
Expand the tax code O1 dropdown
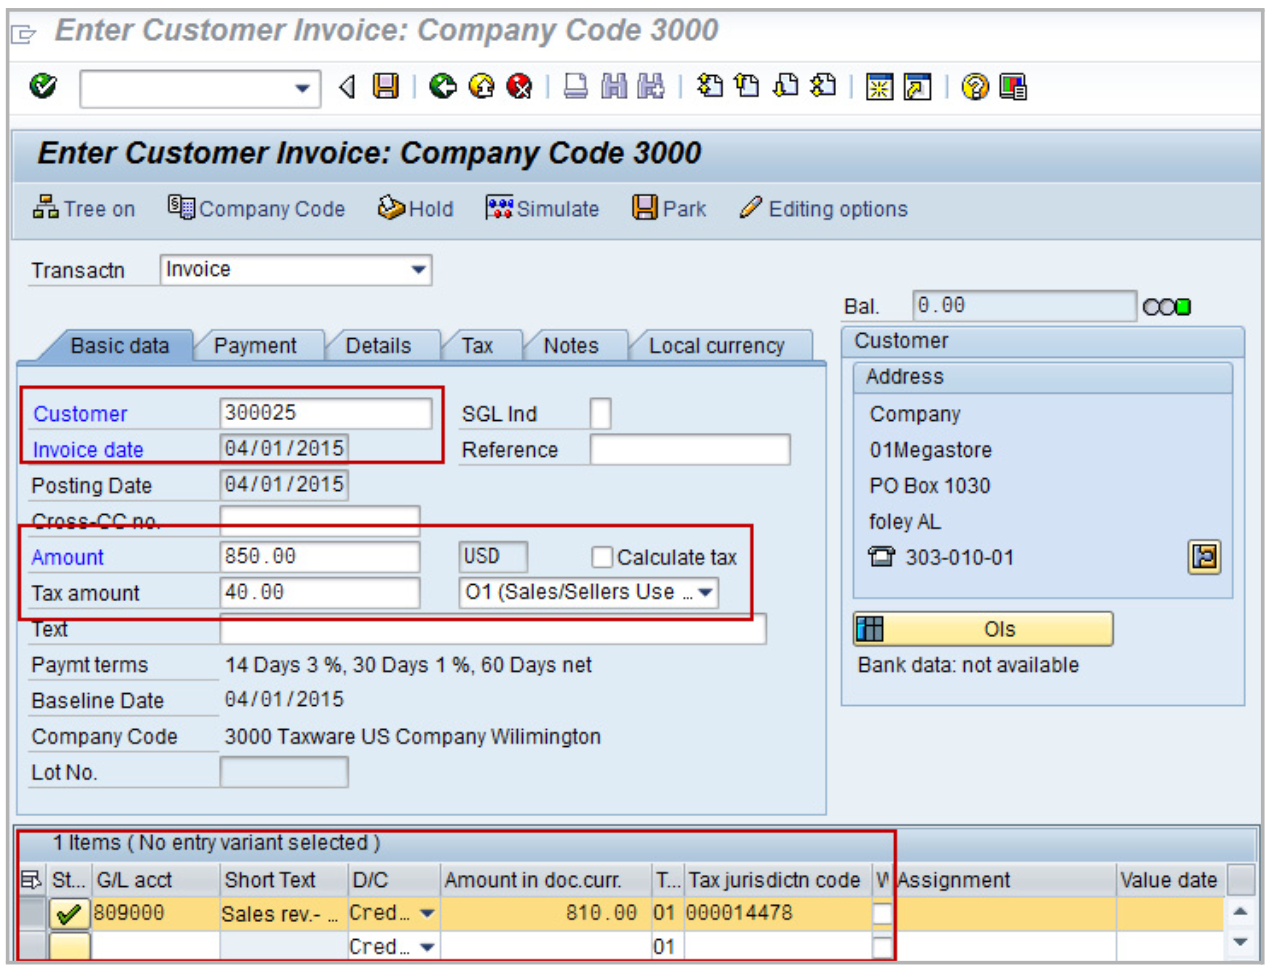705,593
